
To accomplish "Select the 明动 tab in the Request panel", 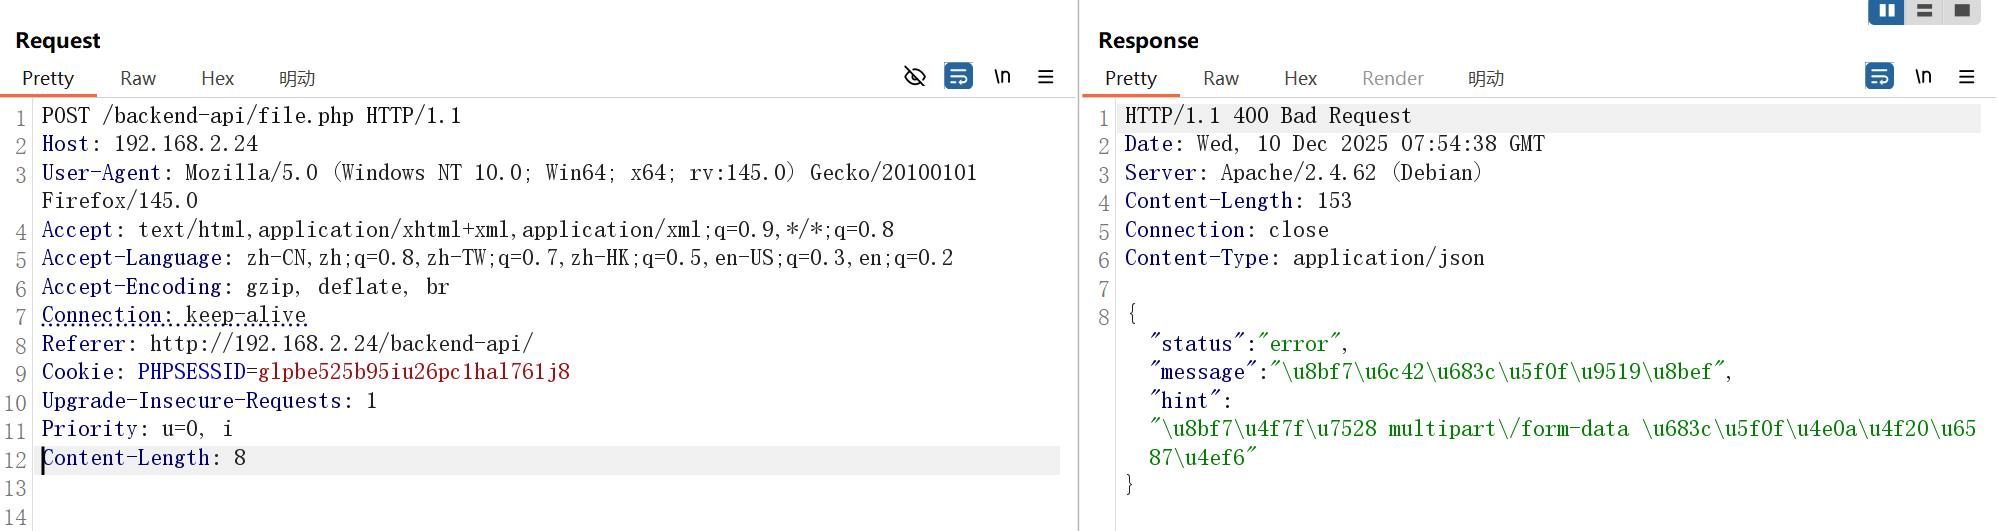I will tap(297, 79).
